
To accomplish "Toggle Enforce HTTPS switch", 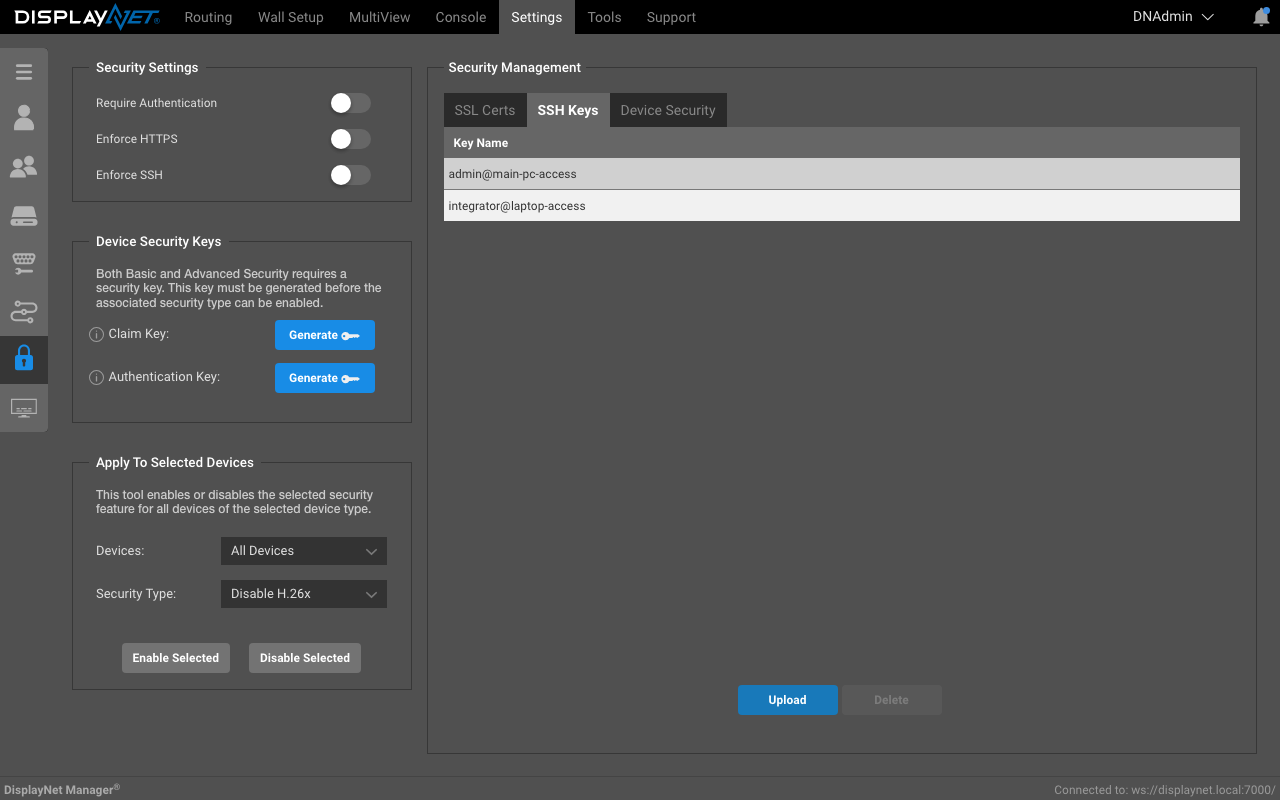I will 351,139.
